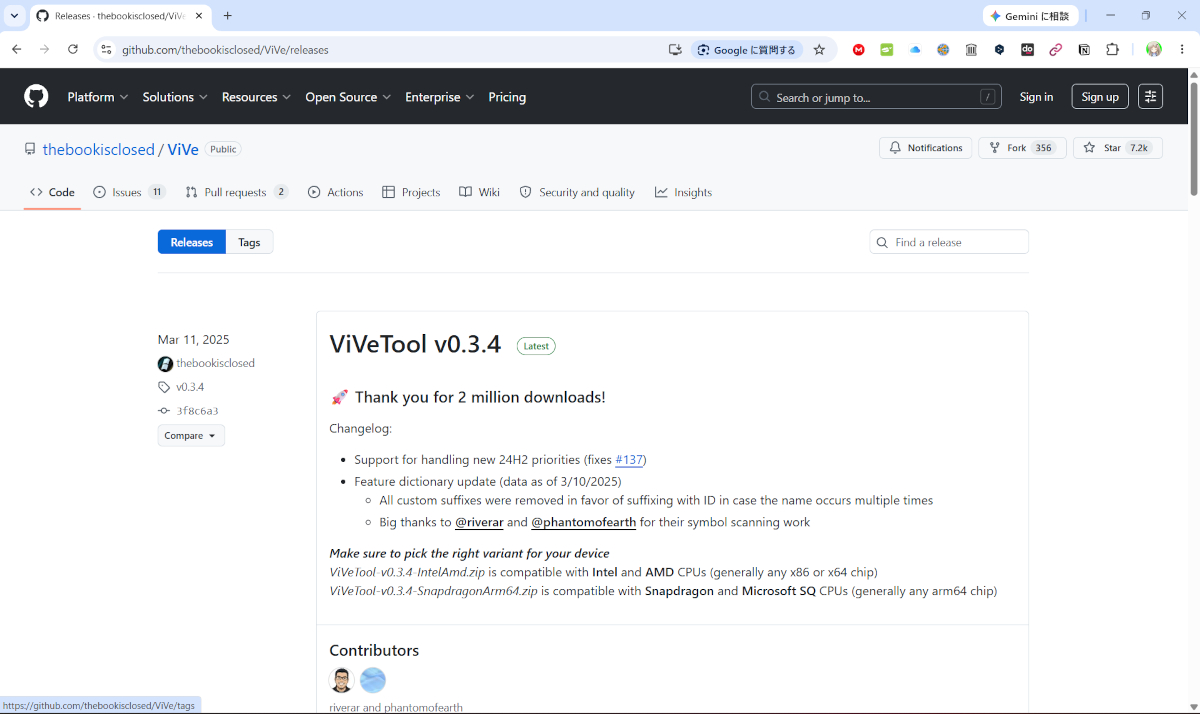
Task: Click the Sign in link
Action: point(1036,97)
